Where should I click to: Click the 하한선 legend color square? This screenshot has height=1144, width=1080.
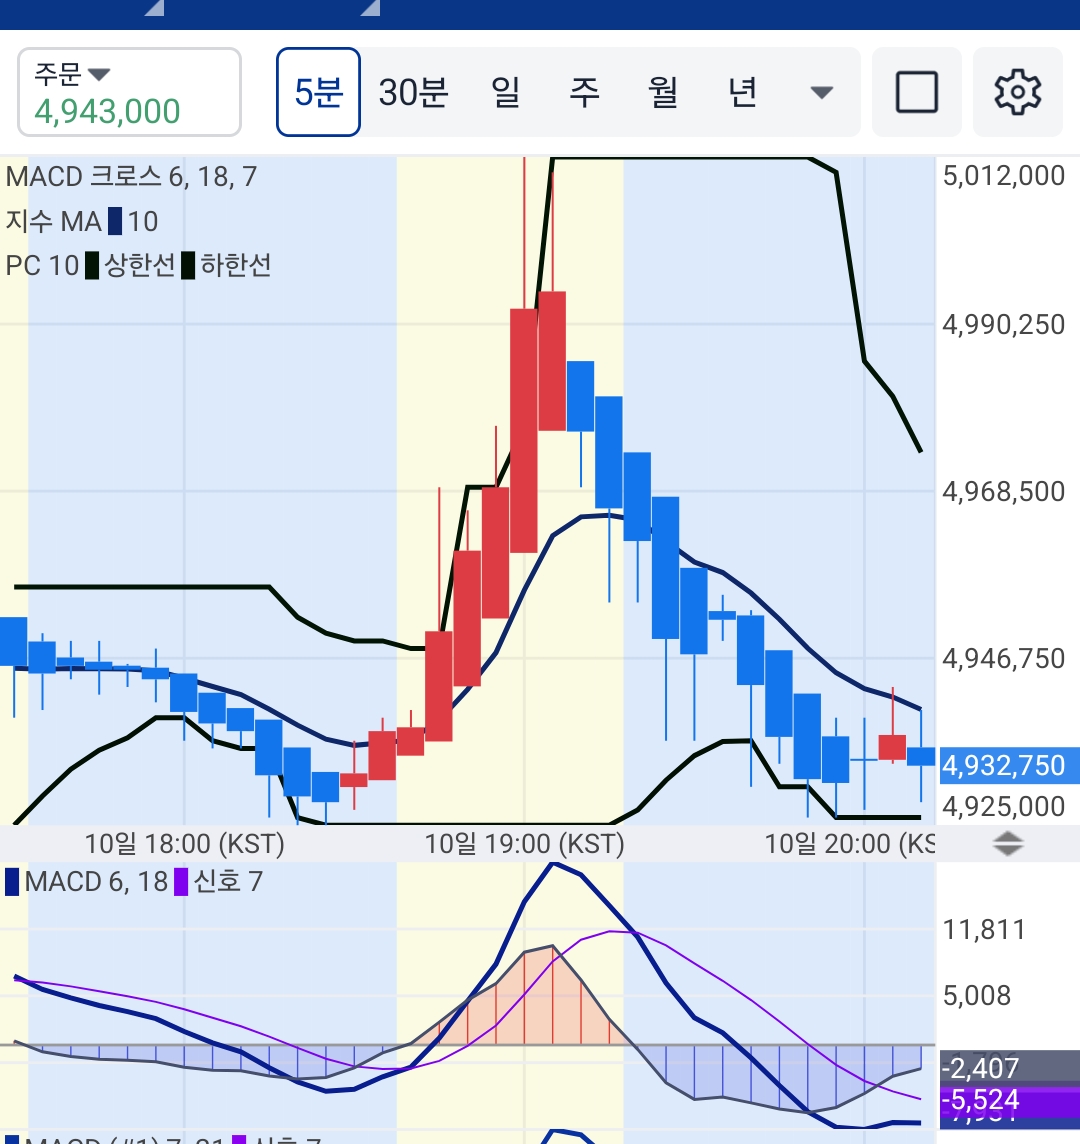tap(188, 266)
